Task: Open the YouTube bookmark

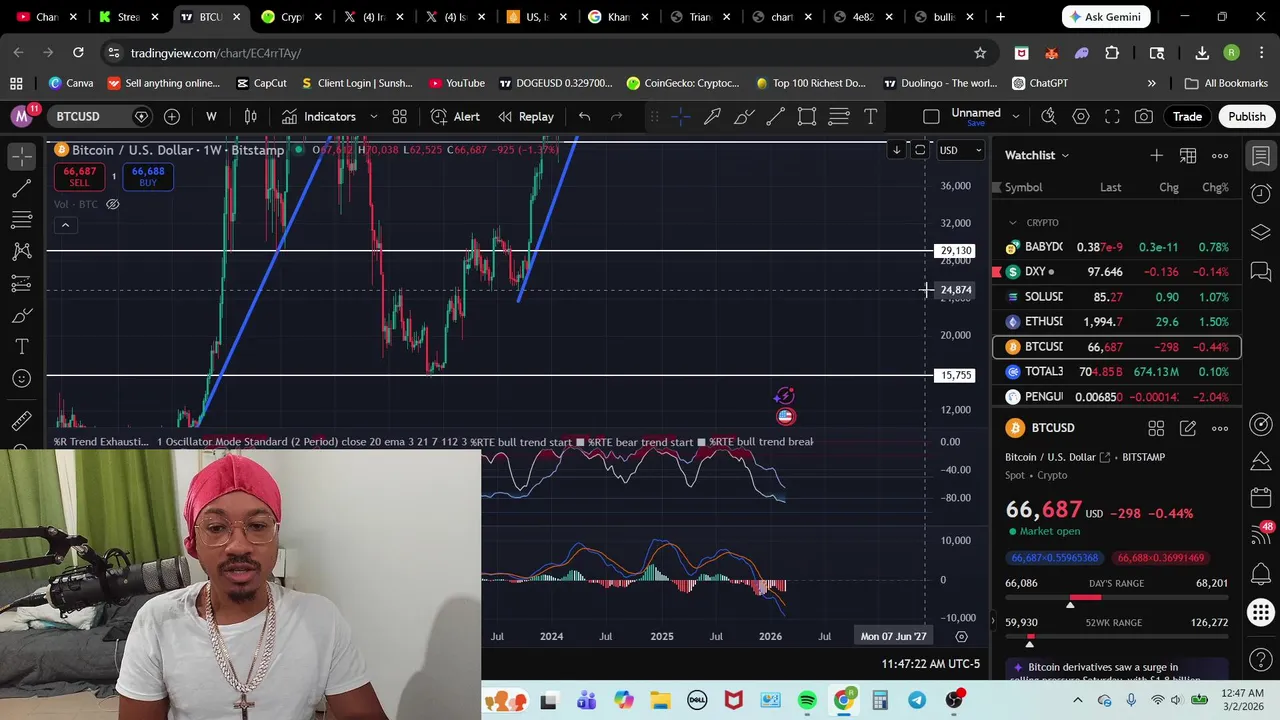Action: [x=457, y=83]
